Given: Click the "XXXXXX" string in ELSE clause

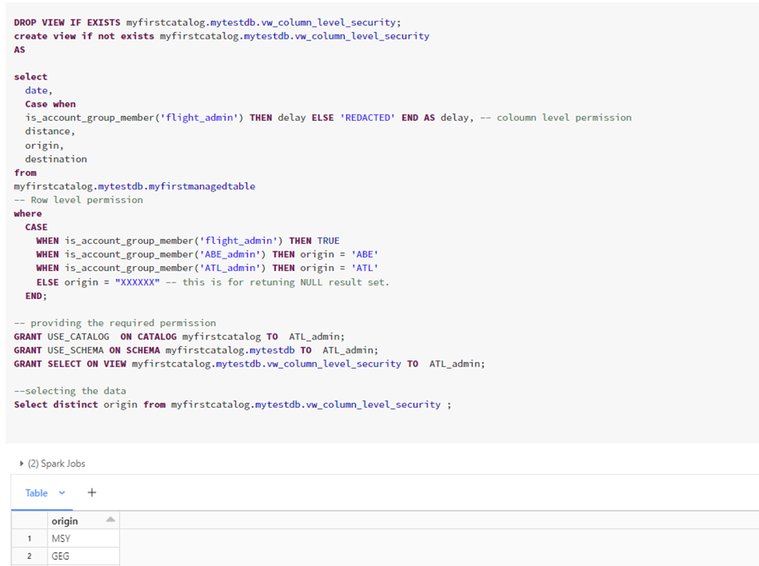Looking at the screenshot, I should 137,282.
